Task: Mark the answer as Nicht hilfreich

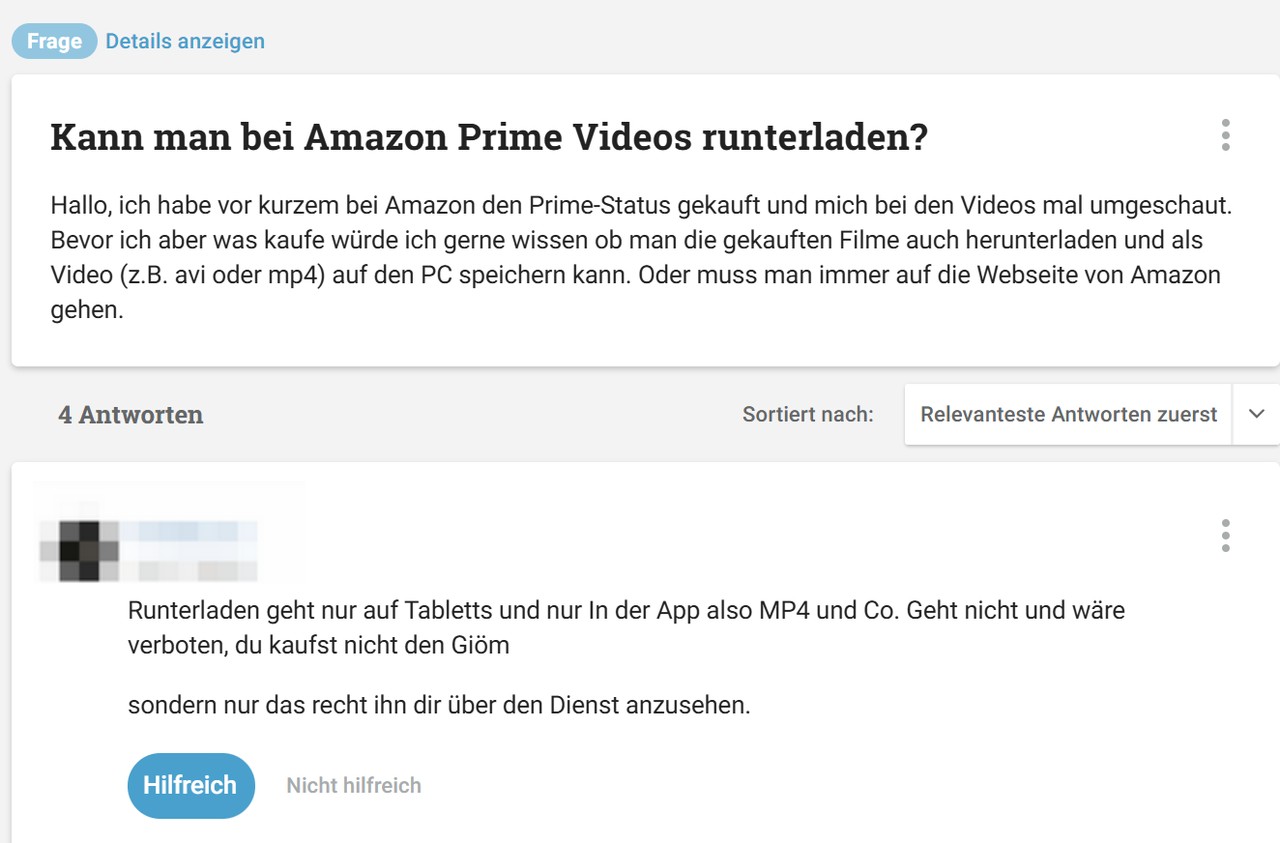Action: tap(353, 785)
